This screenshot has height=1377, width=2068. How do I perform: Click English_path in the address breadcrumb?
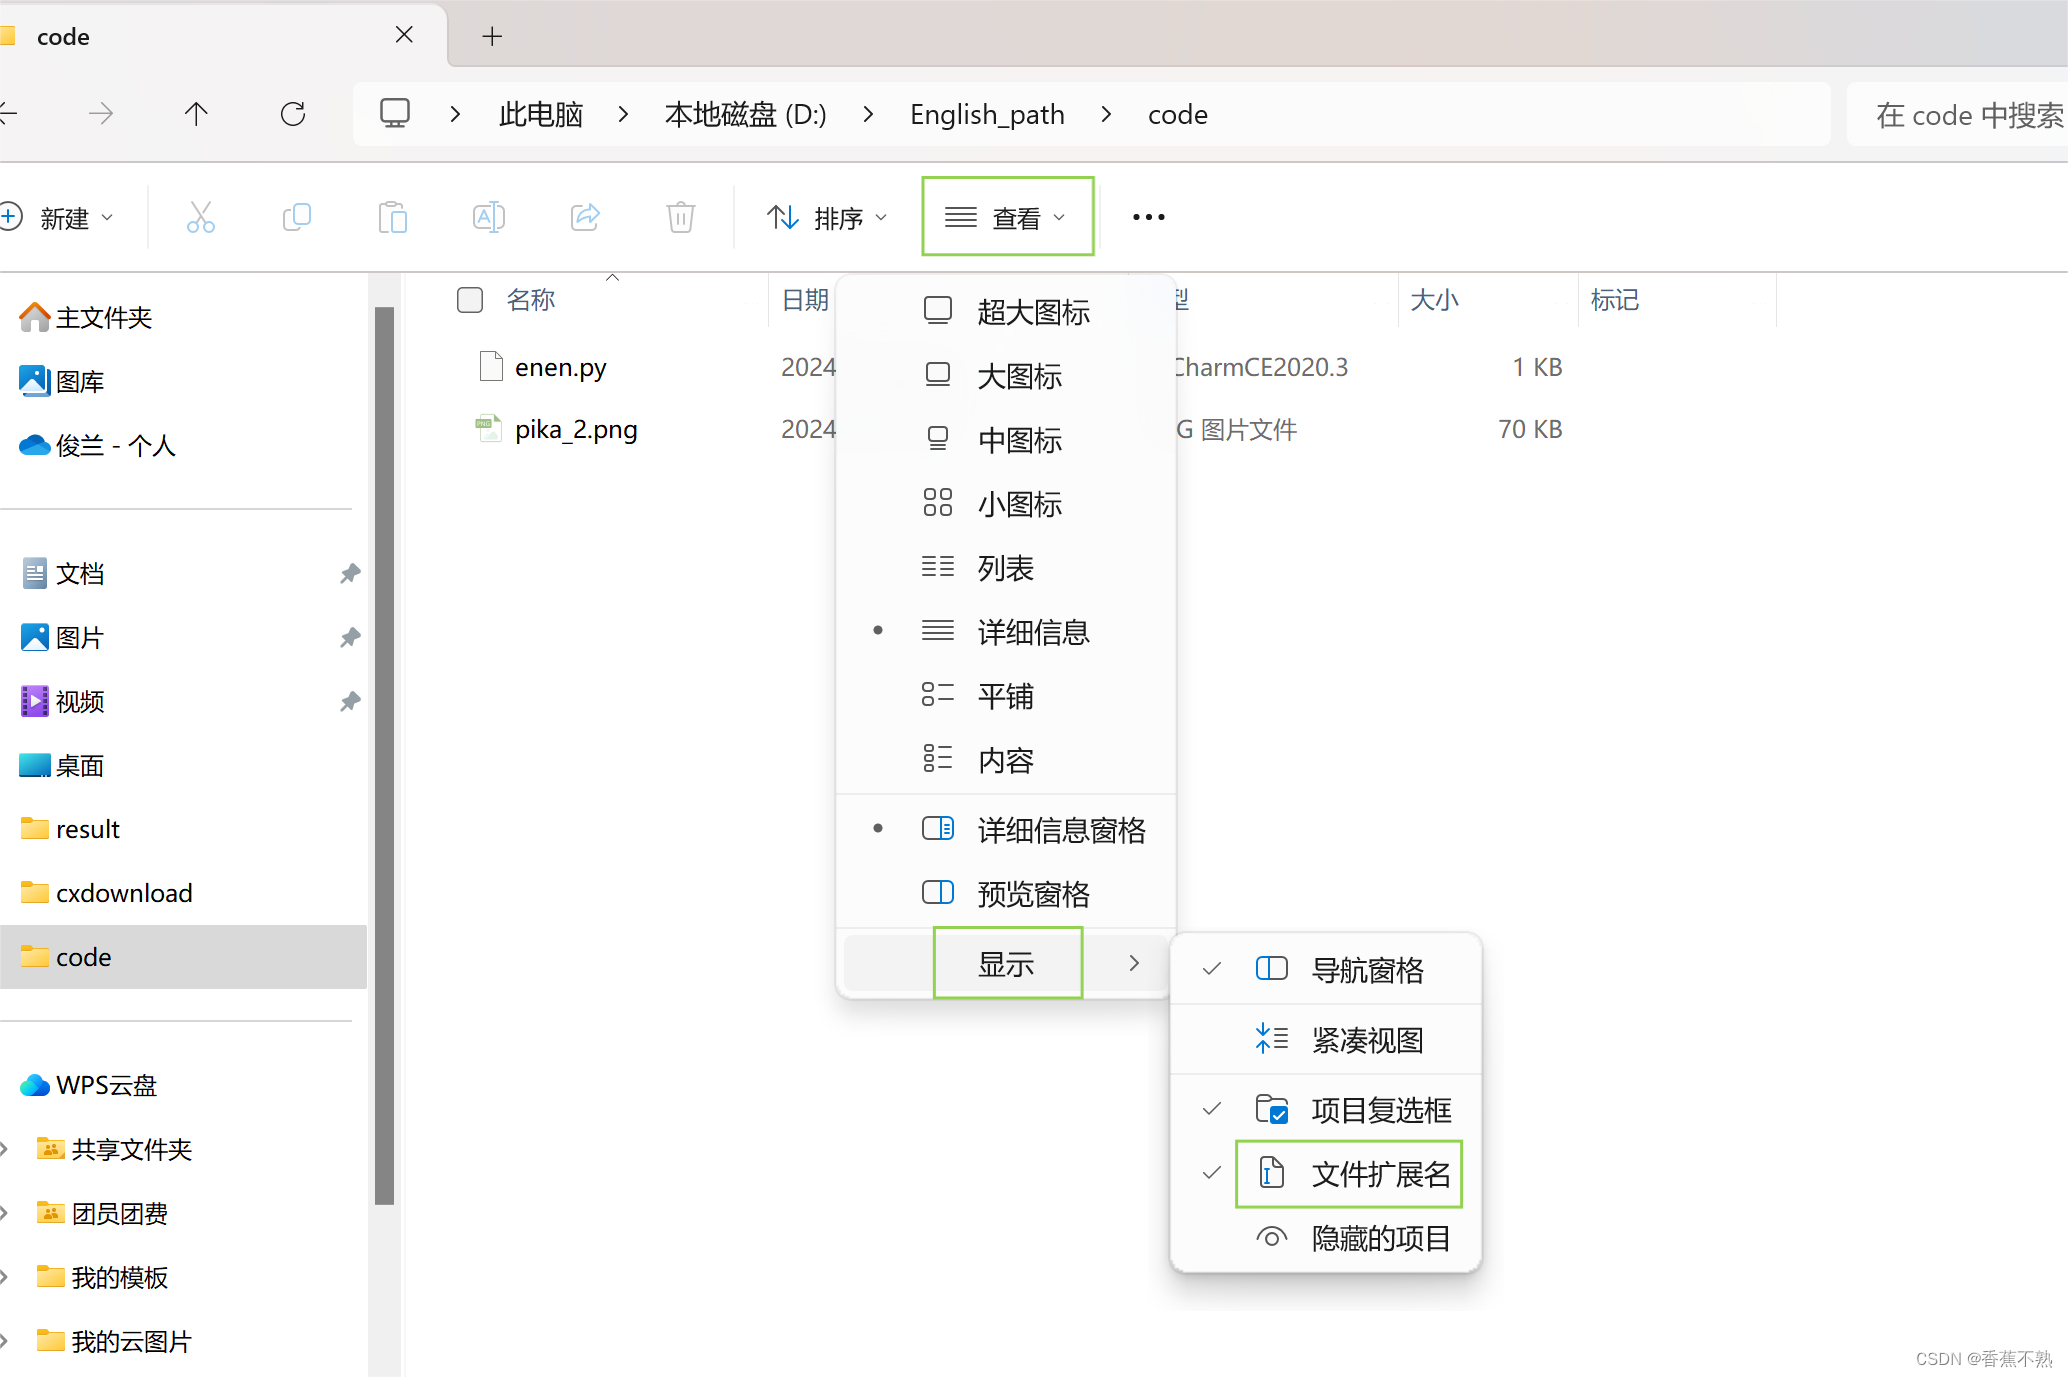coord(987,114)
